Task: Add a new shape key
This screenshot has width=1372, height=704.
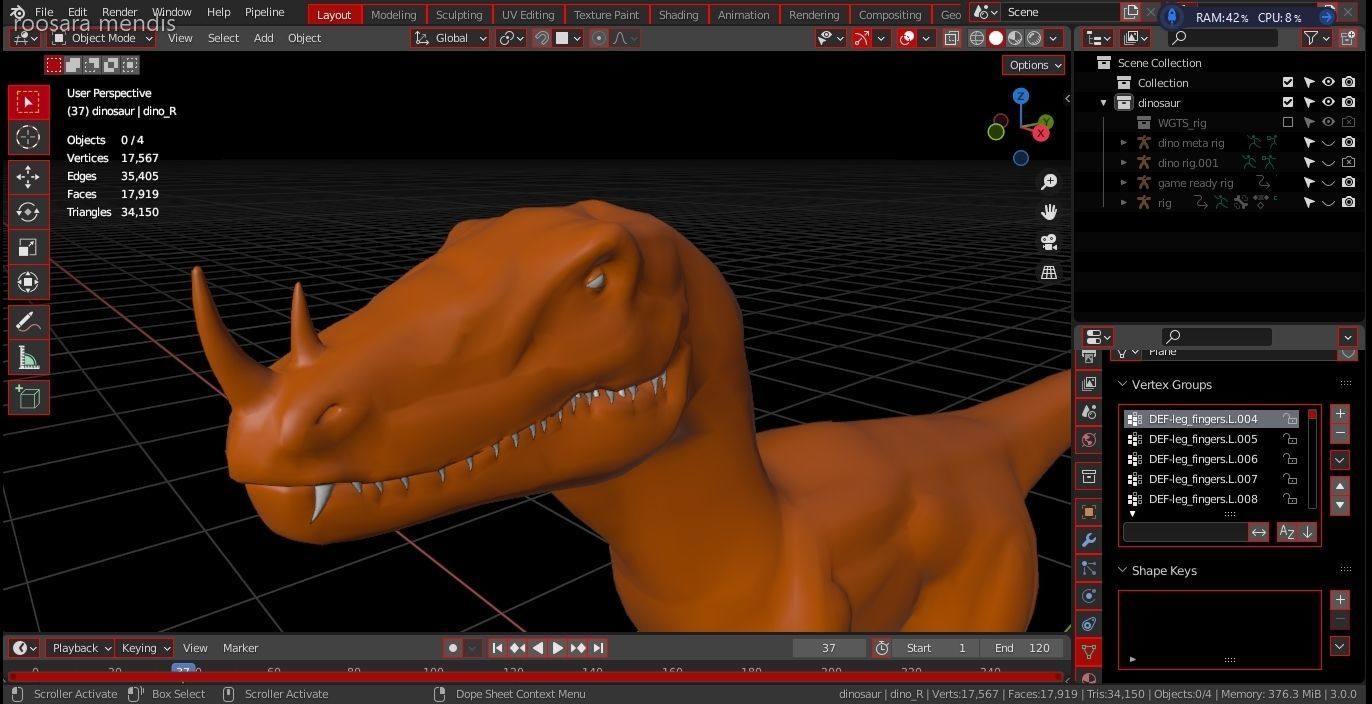Action: point(1340,600)
